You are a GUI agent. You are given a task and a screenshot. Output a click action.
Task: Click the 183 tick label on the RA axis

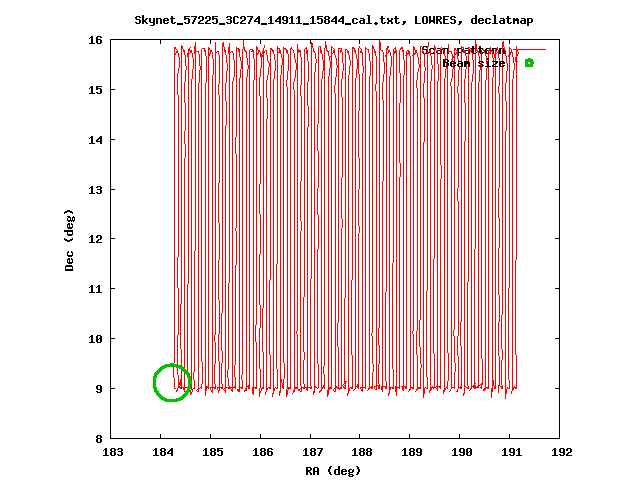(112, 452)
